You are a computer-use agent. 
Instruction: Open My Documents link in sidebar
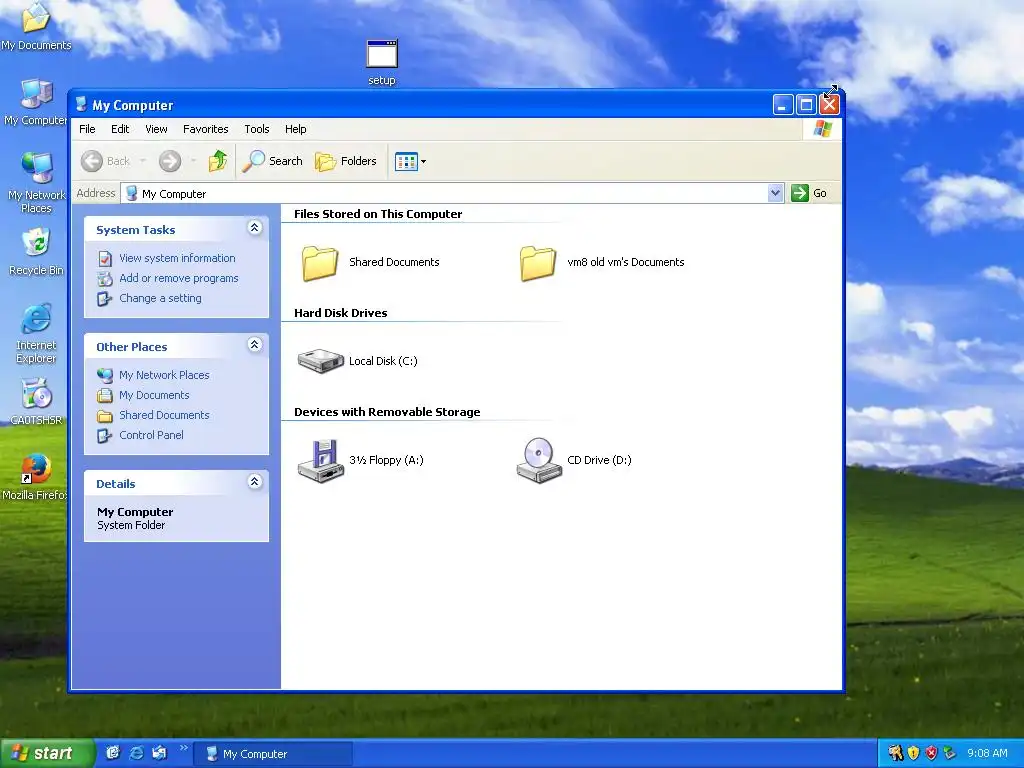click(x=154, y=395)
